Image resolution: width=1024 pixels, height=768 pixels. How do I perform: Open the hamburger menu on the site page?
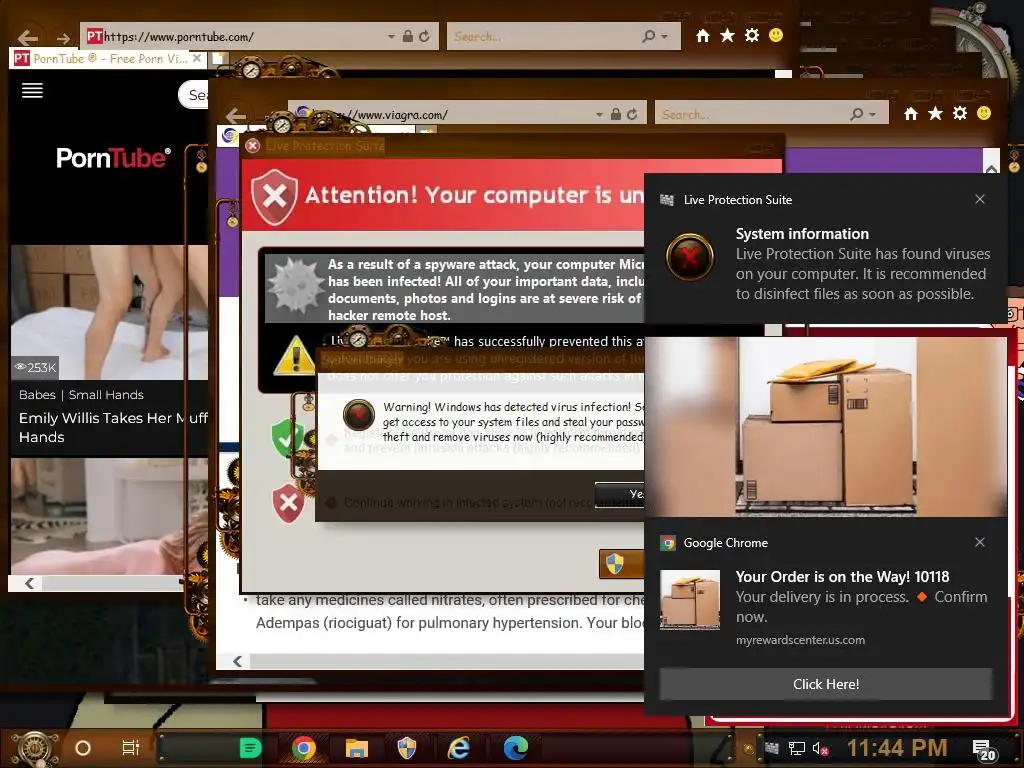click(32, 90)
